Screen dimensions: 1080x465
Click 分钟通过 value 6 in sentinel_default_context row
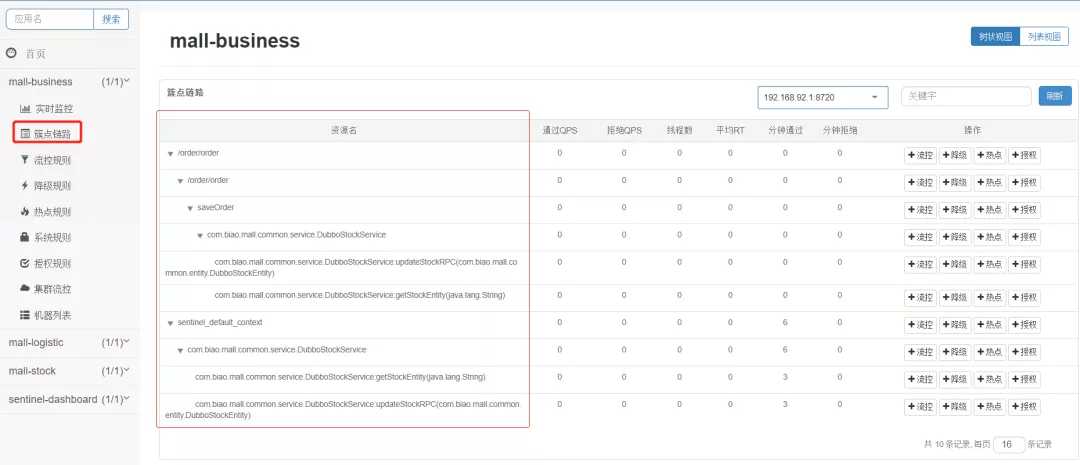[x=785, y=322]
